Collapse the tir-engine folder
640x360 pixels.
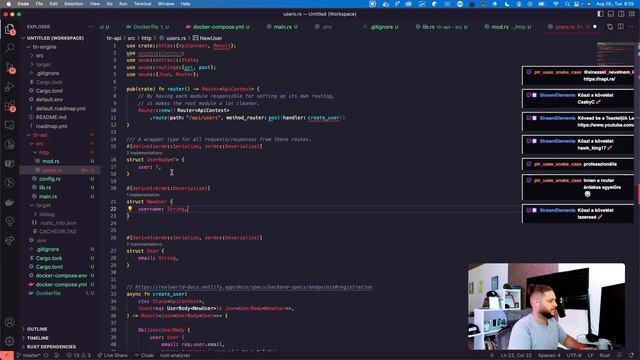44,47
